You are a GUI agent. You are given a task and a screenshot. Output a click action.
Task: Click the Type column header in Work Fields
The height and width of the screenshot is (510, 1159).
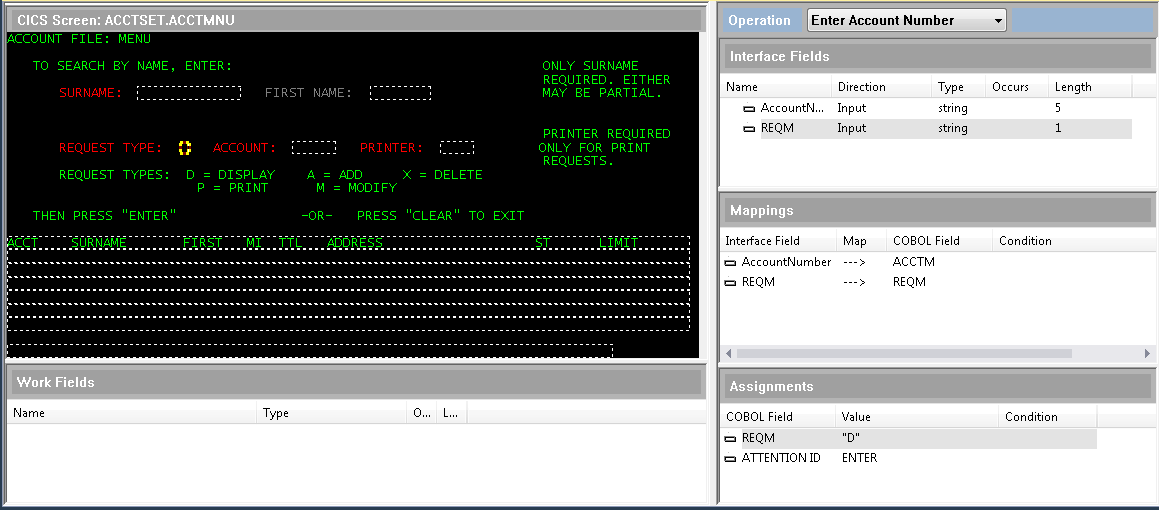[x=276, y=413]
